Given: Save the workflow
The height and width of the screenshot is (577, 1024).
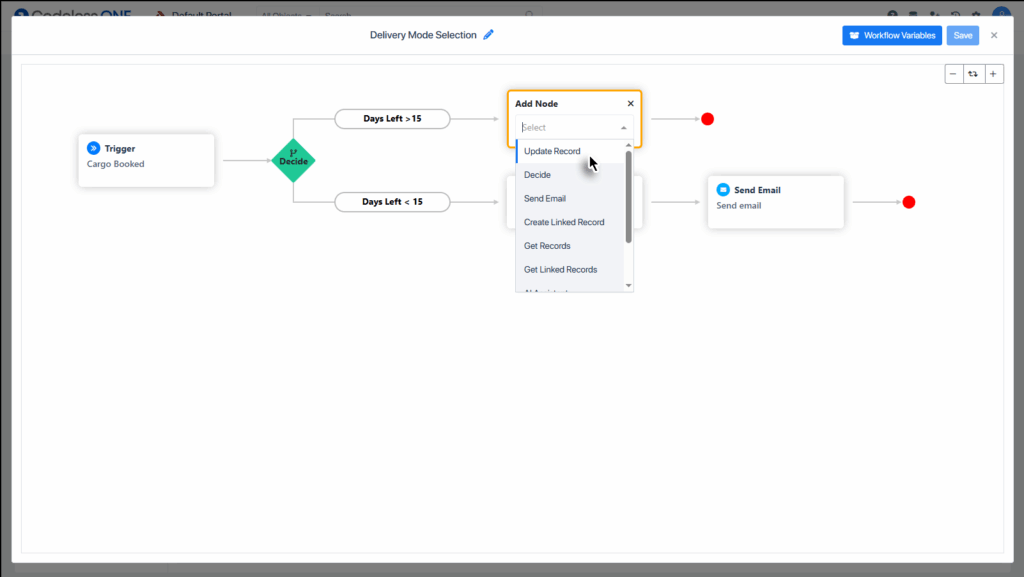Looking at the screenshot, I should point(962,35).
